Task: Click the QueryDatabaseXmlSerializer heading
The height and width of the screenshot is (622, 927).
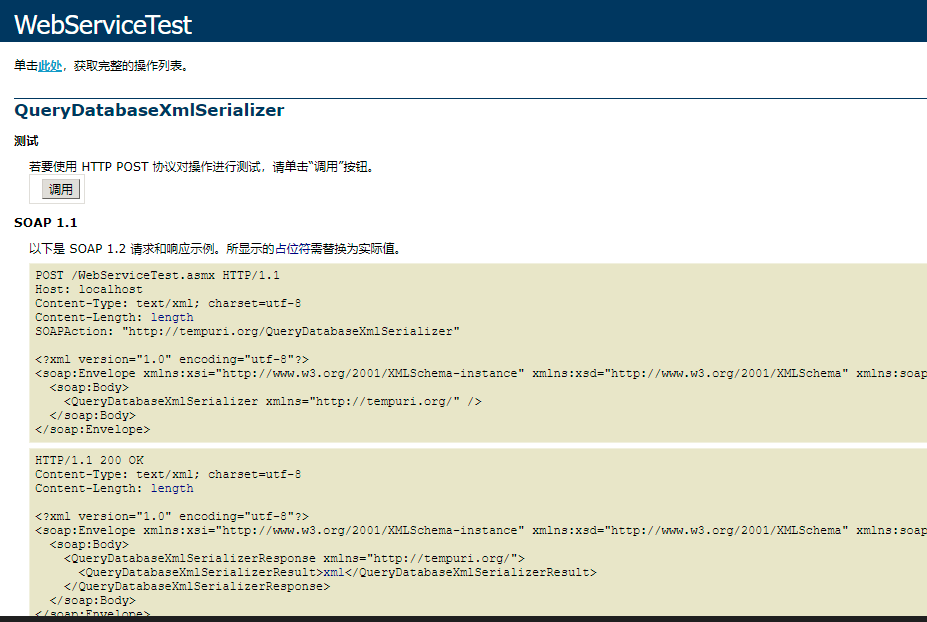Action: point(149,110)
